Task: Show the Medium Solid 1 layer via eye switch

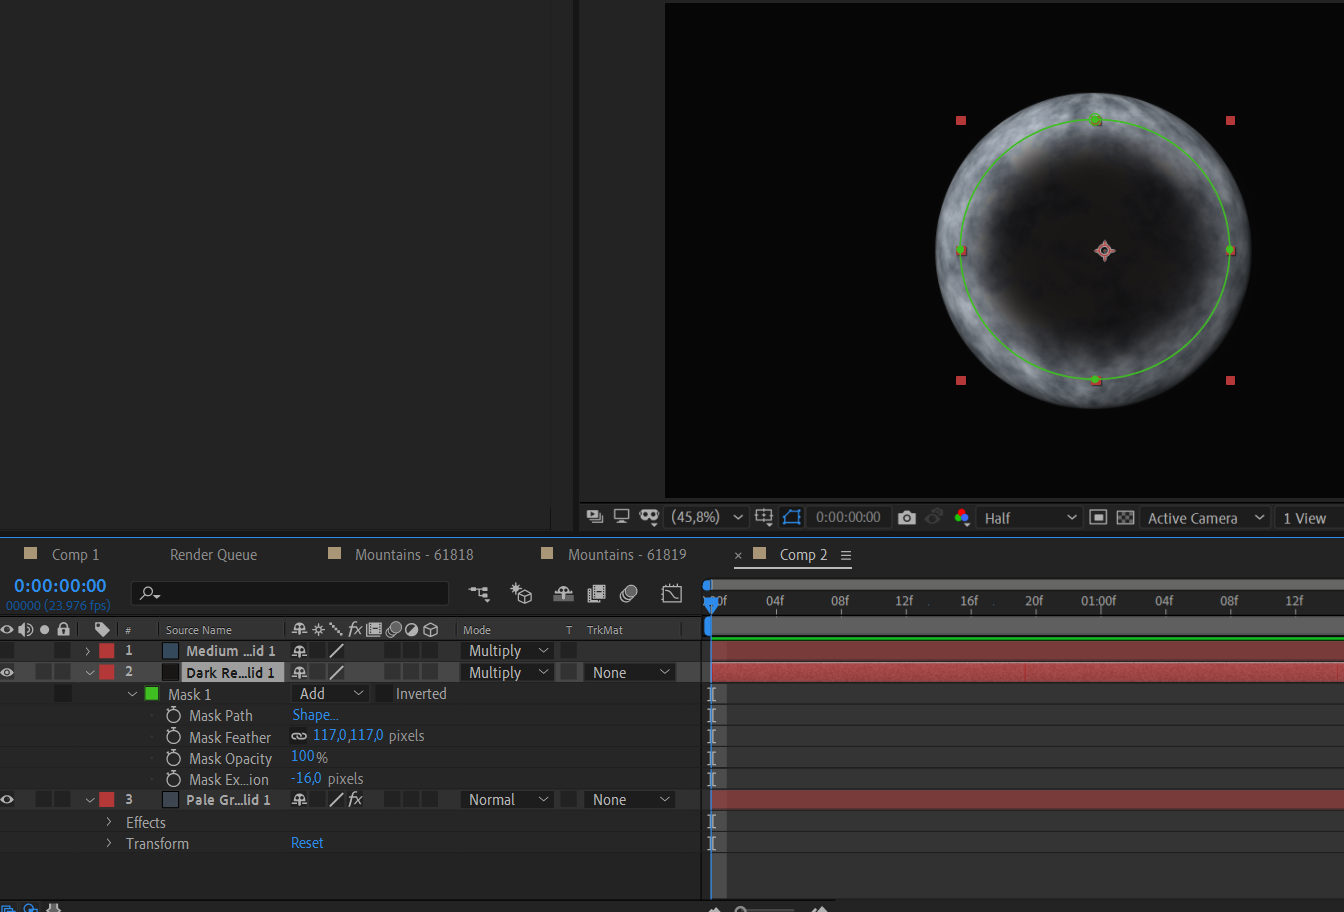Action: tap(7, 651)
